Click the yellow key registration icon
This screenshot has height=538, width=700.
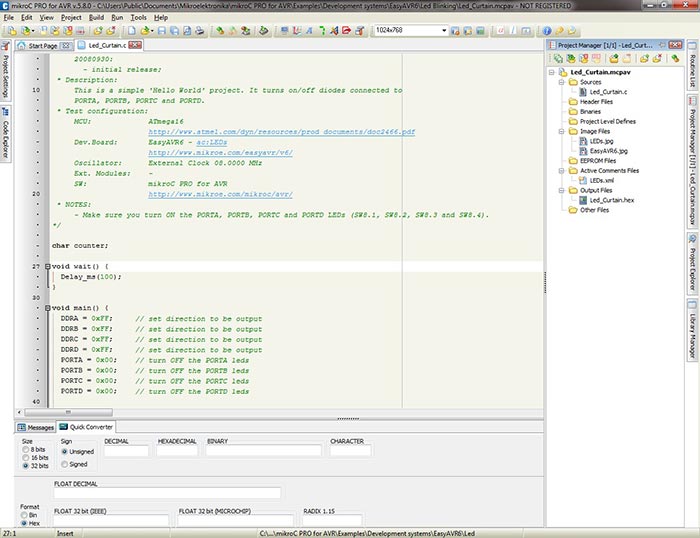point(559,31)
